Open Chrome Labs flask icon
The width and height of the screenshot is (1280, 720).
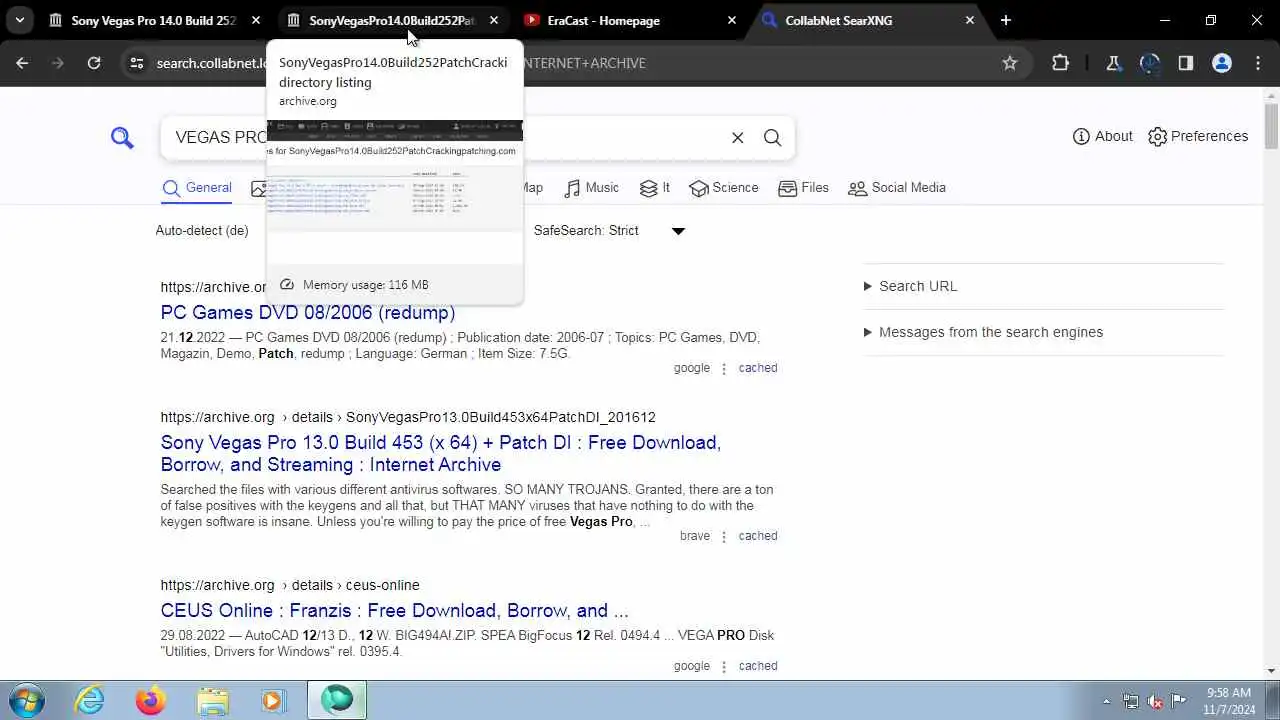pyautogui.click(x=1113, y=63)
